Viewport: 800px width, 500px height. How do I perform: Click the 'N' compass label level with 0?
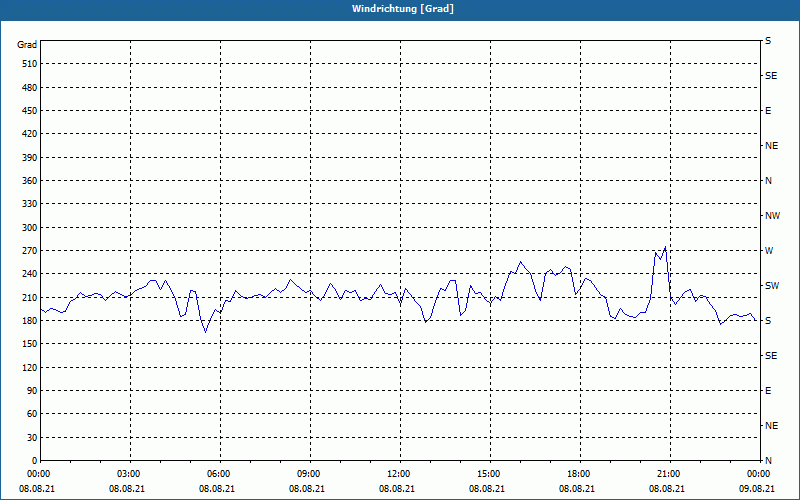768,461
